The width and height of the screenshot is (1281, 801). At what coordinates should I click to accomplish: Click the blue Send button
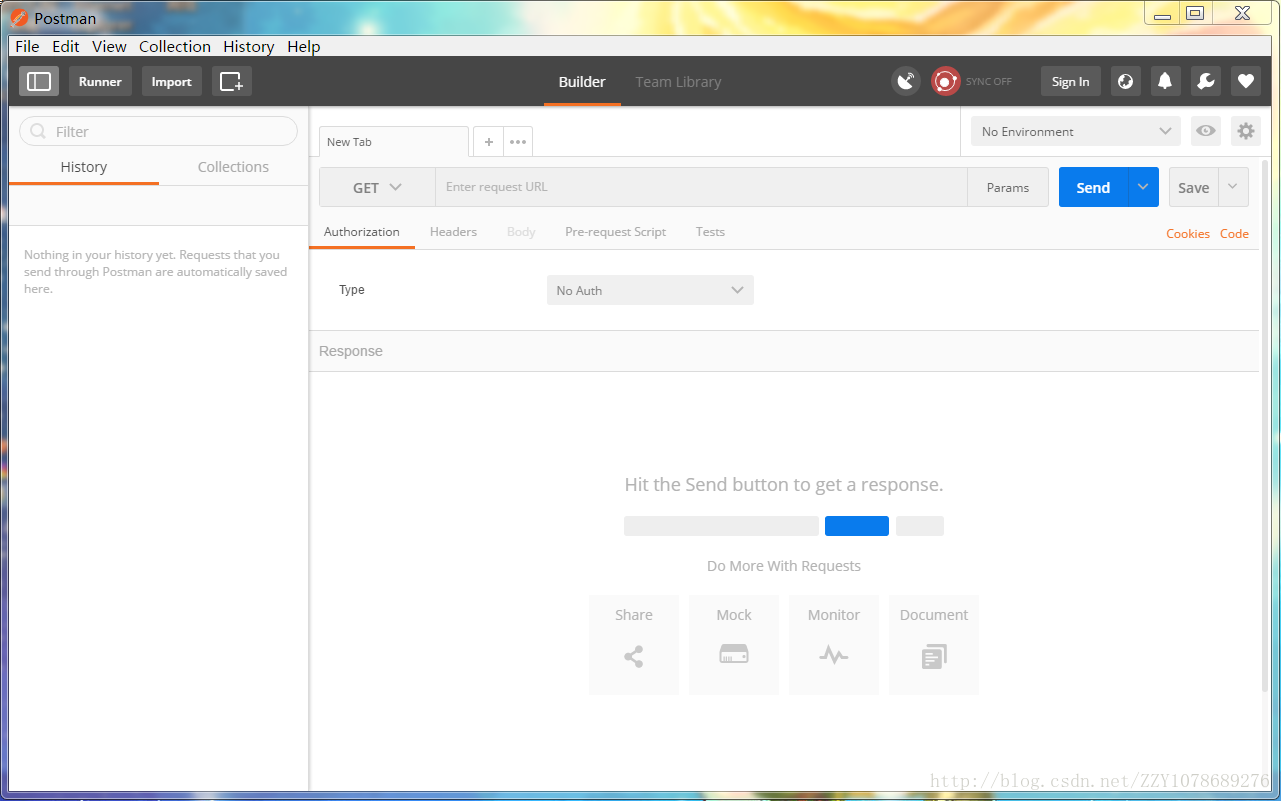click(1093, 187)
